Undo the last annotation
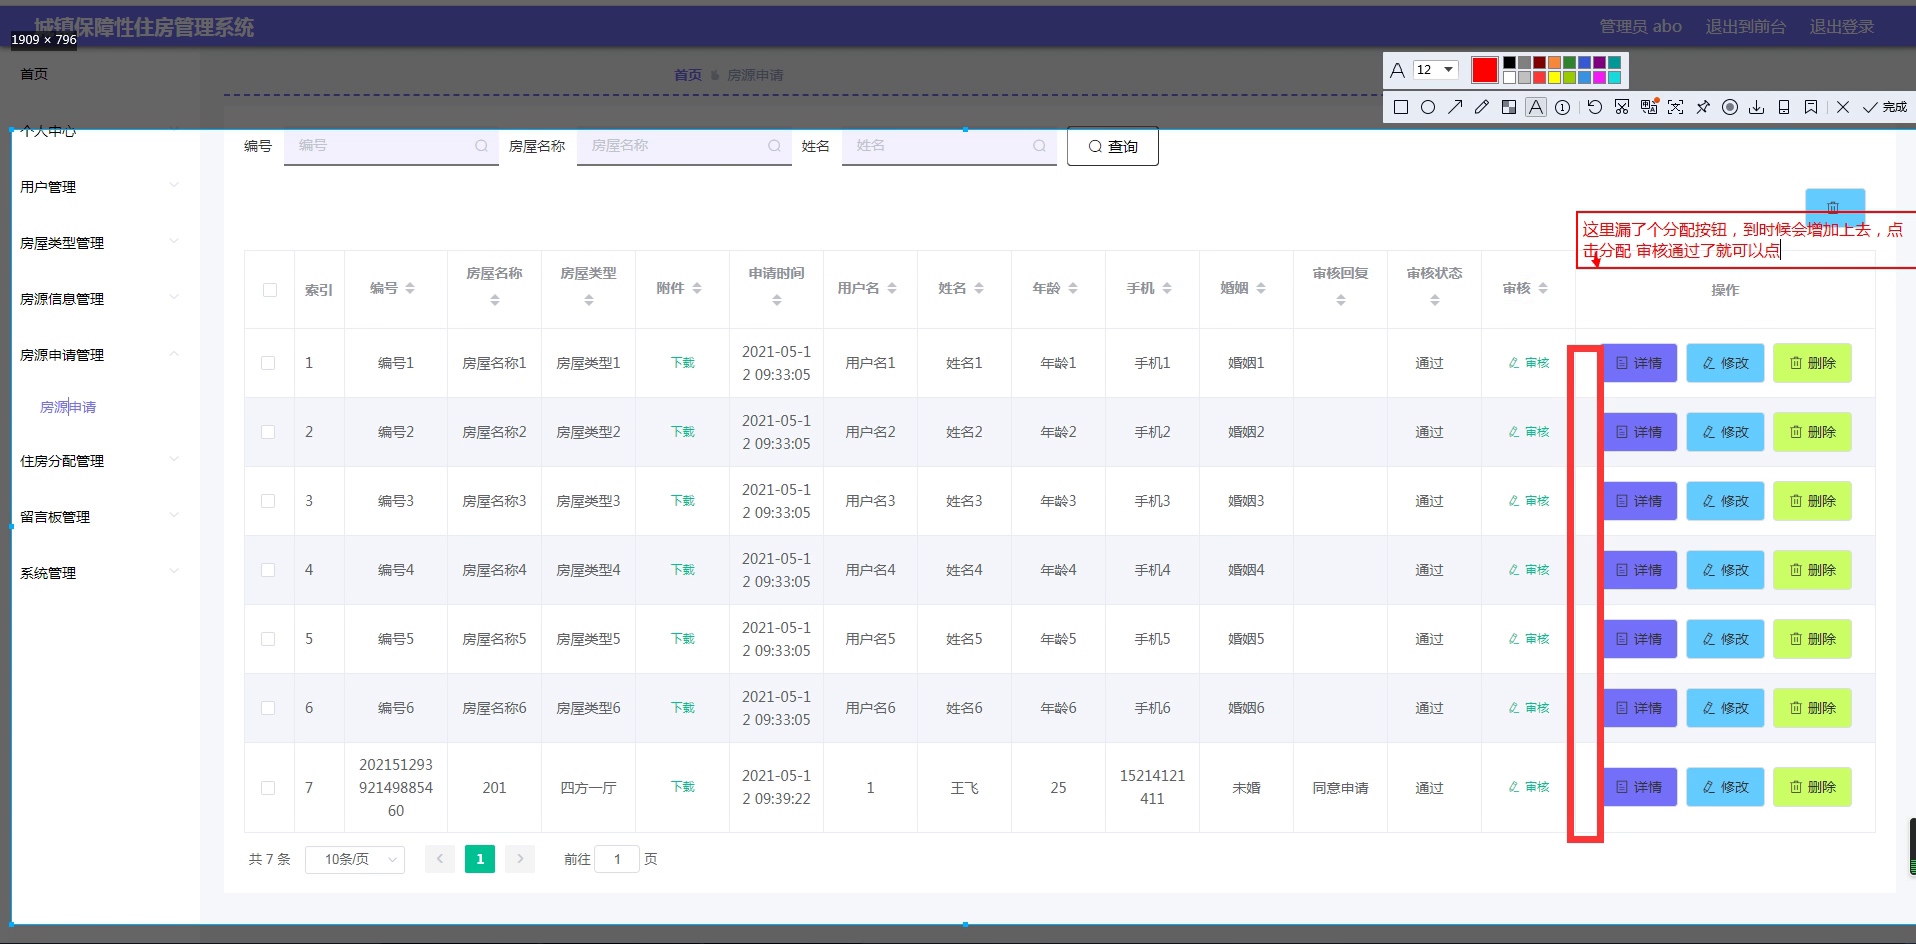This screenshot has width=1916, height=944. [x=1595, y=107]
